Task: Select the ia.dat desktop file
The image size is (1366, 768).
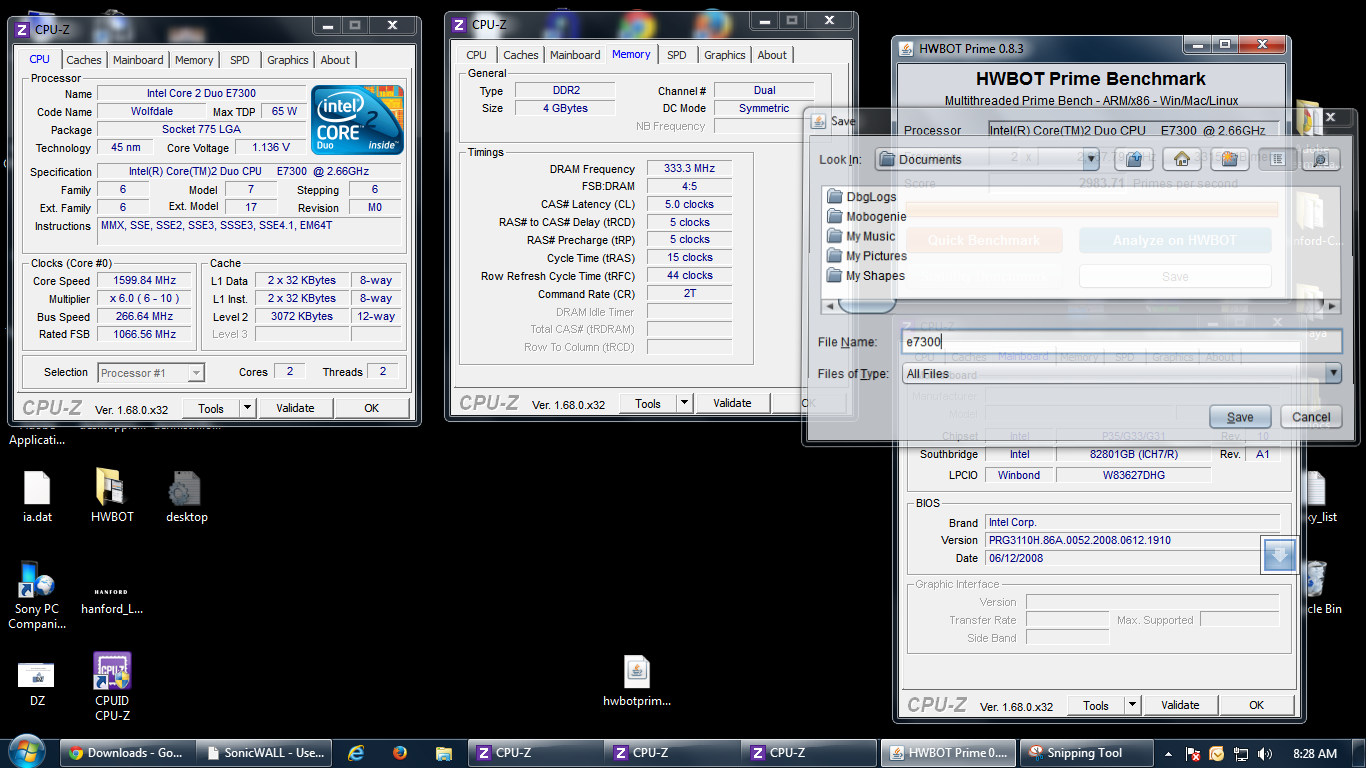Action: (x=37, y=496)
